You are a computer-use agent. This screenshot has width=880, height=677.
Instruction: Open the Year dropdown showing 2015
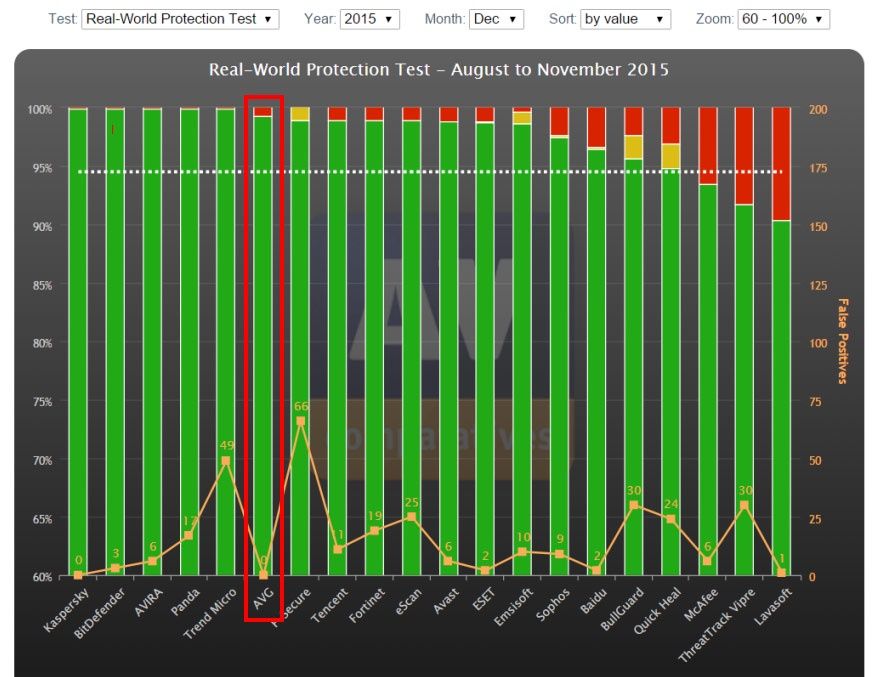click(x=369, y=19)
